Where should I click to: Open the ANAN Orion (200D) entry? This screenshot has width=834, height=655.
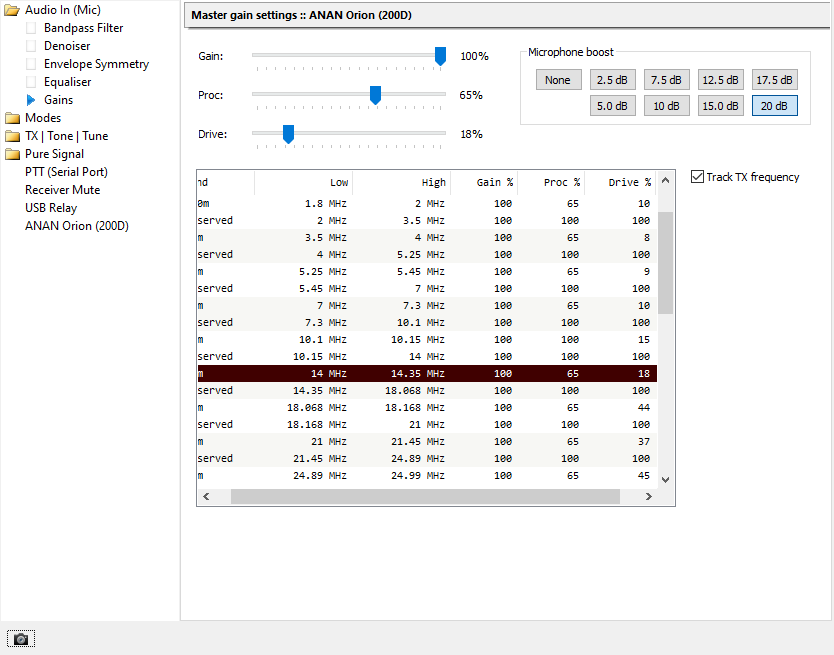coord(76,226)
